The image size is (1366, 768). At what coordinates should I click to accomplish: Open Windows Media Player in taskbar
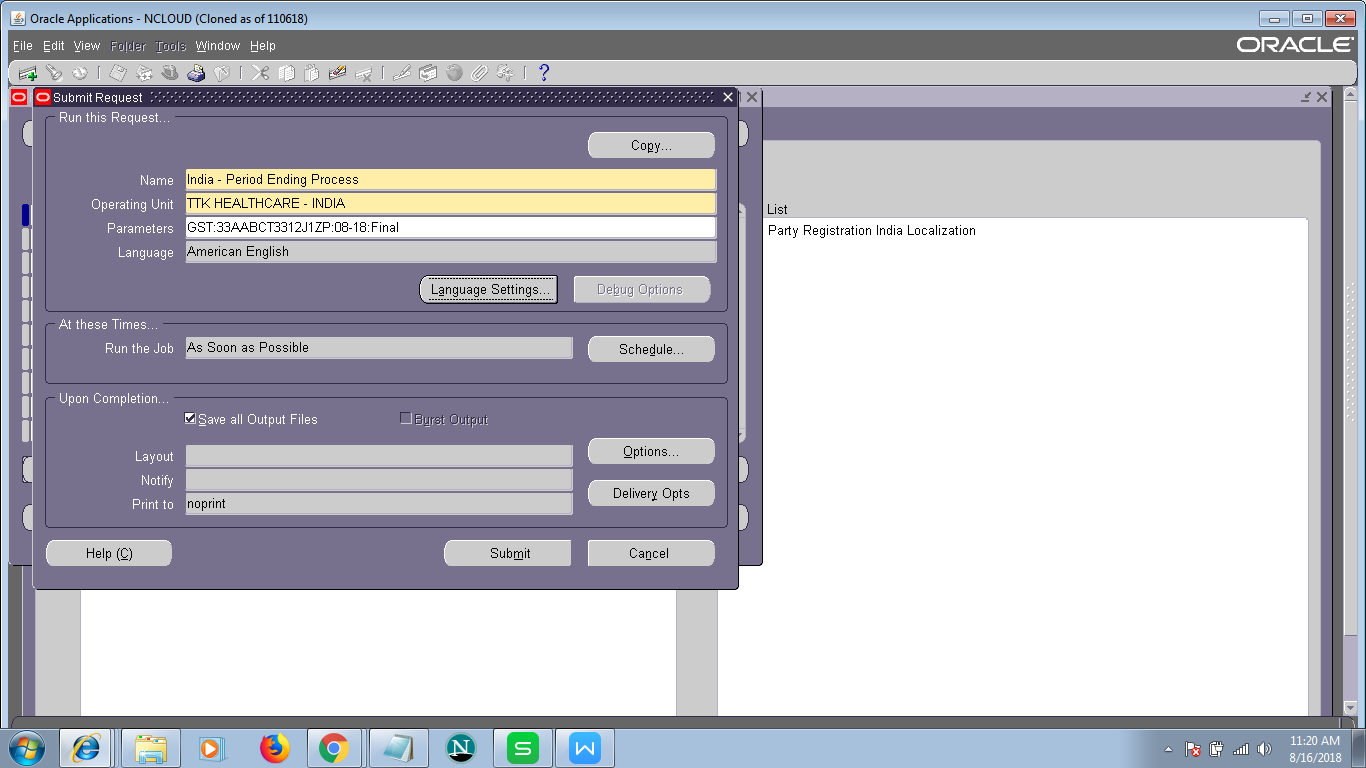211,748
